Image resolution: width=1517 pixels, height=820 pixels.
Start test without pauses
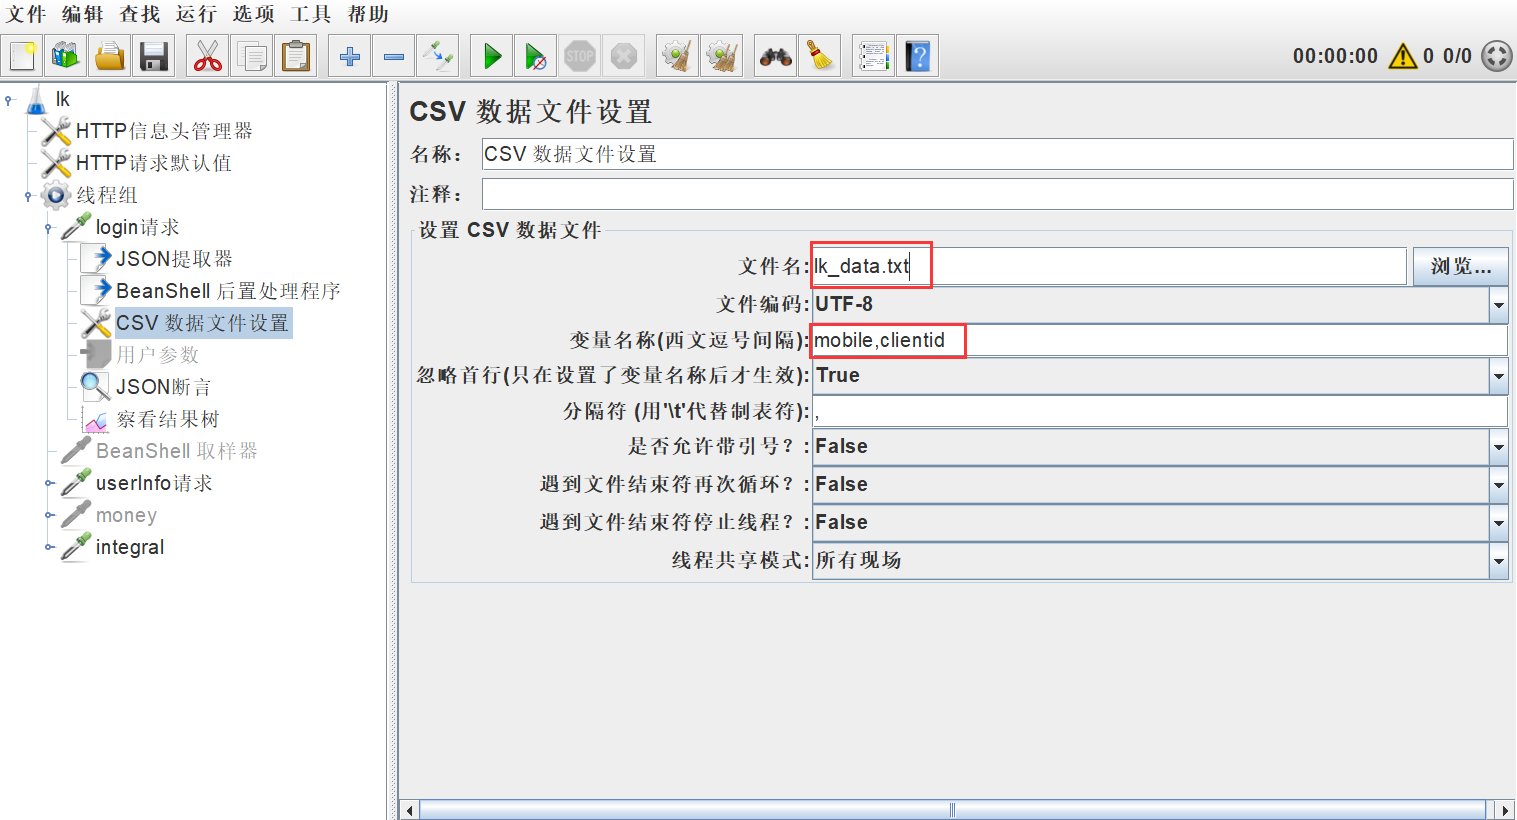click(x=534, y=55)
